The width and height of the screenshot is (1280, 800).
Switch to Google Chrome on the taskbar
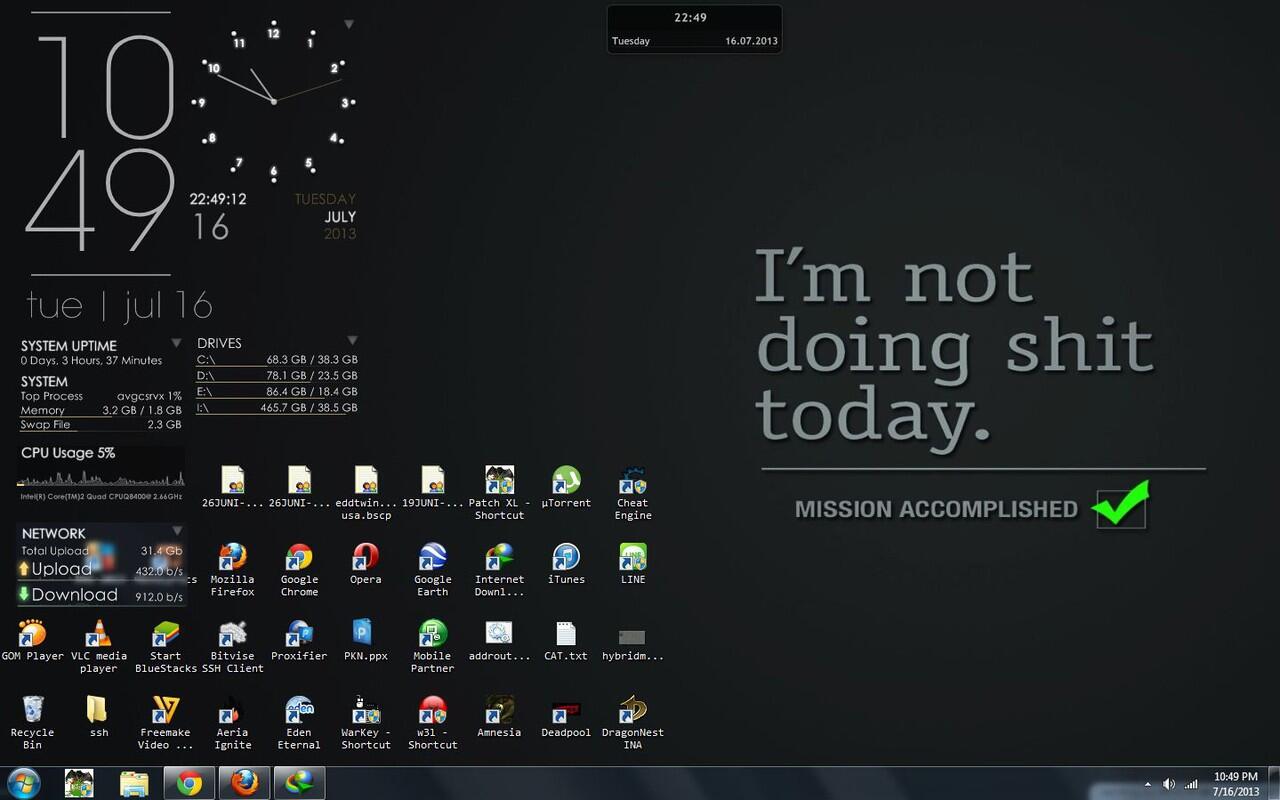tap(189, 783)
